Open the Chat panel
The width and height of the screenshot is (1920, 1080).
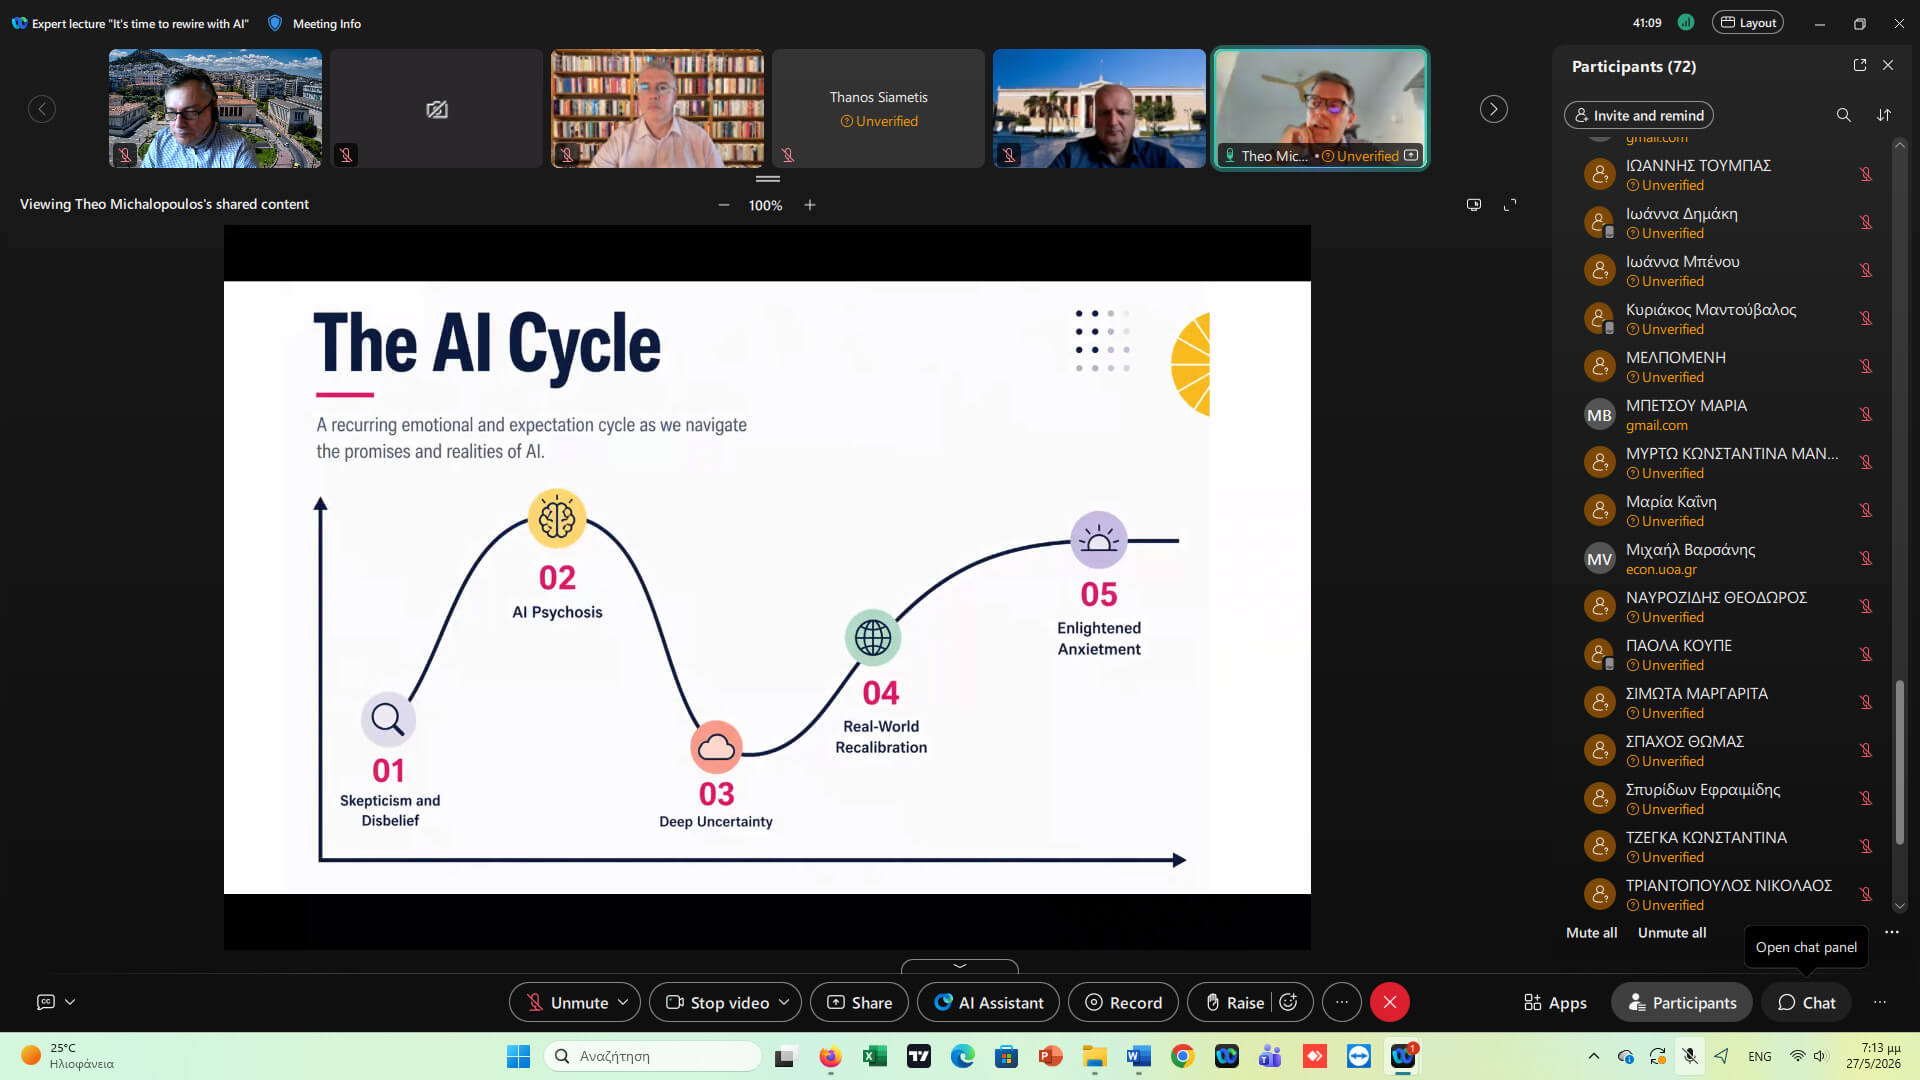pos(1806,1002)
